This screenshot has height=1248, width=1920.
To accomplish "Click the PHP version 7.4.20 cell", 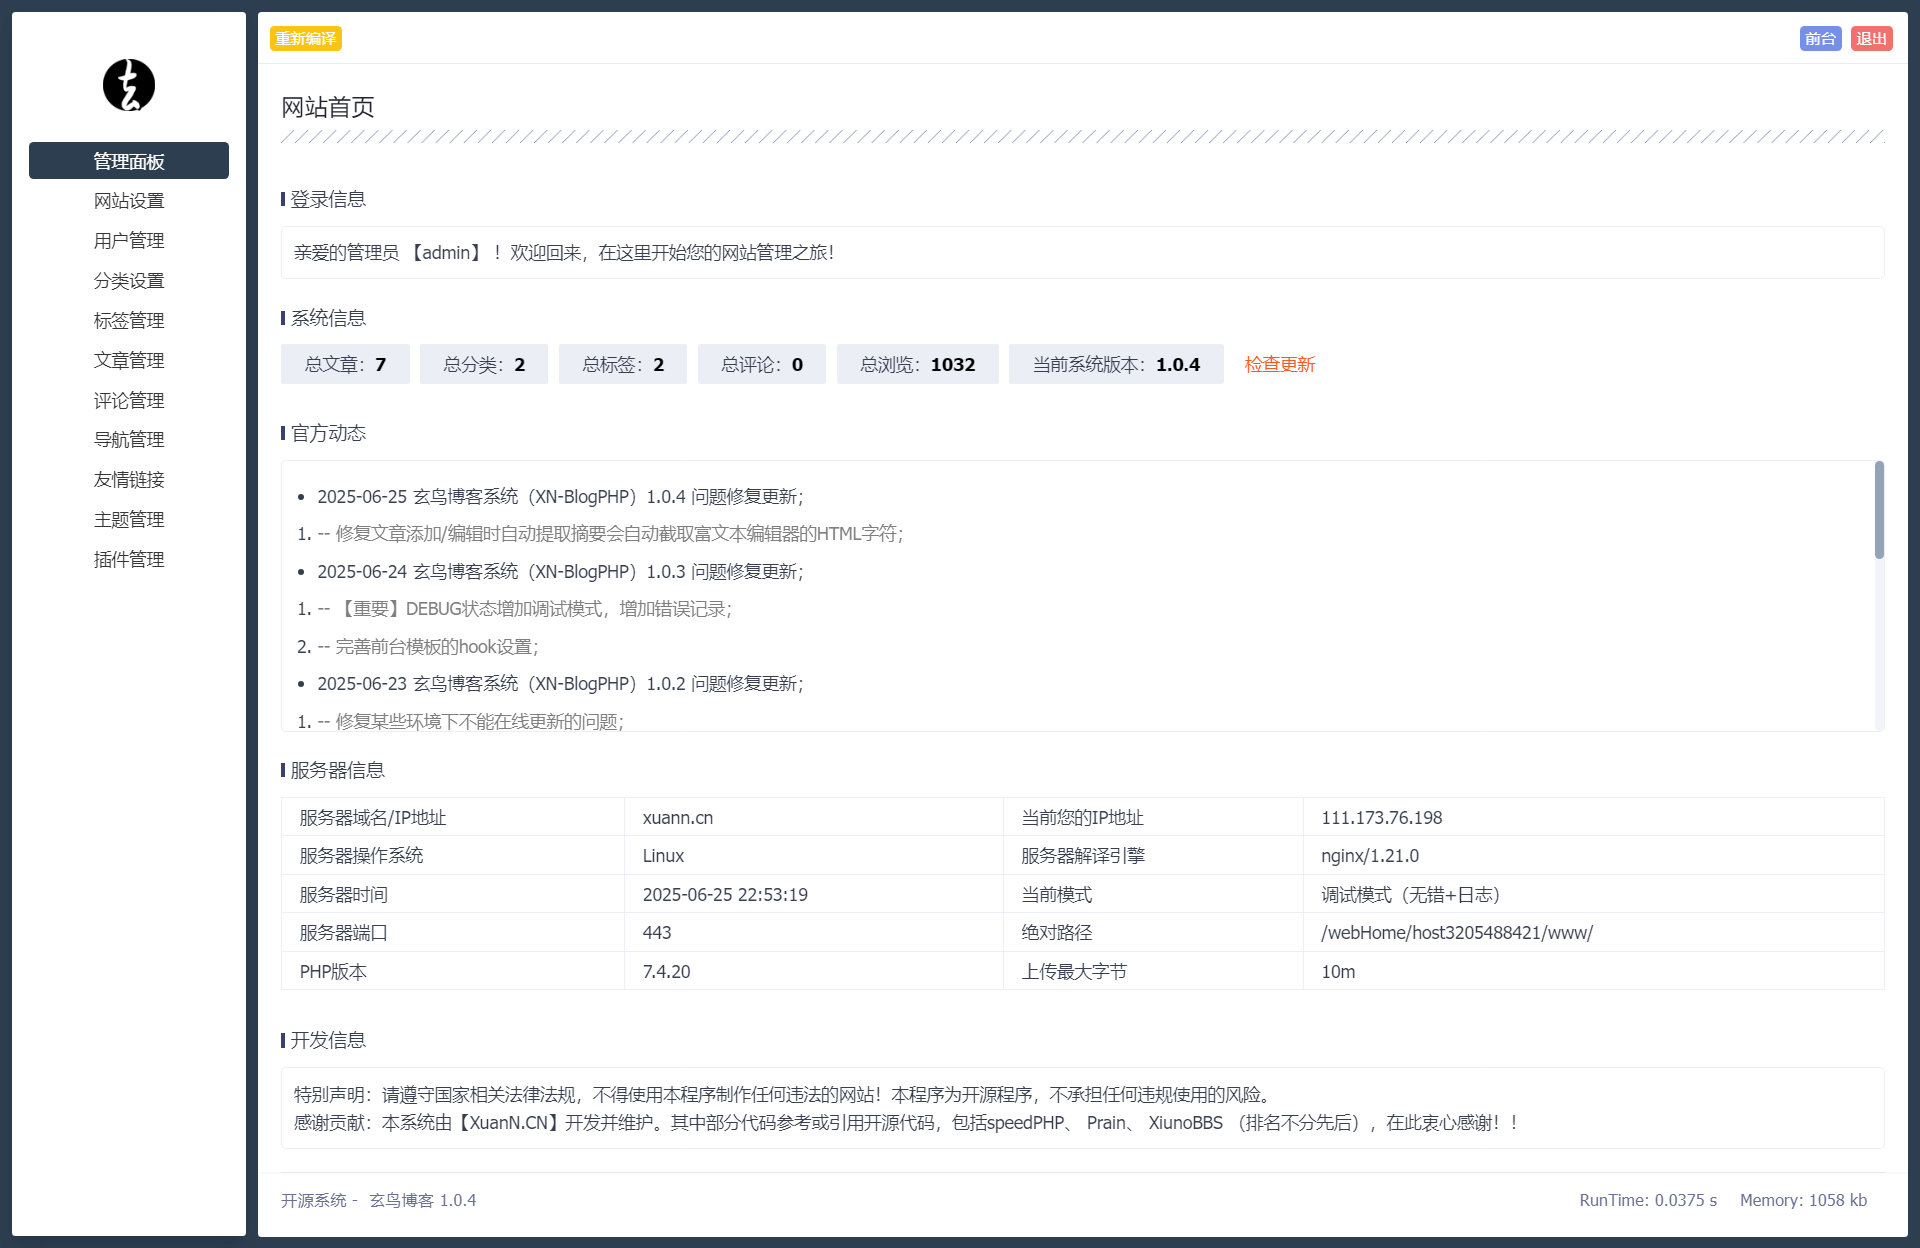I will tap(814, 971).
